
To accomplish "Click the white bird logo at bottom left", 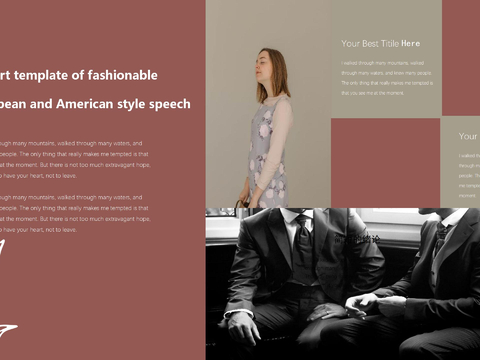I will coord(8,330).
